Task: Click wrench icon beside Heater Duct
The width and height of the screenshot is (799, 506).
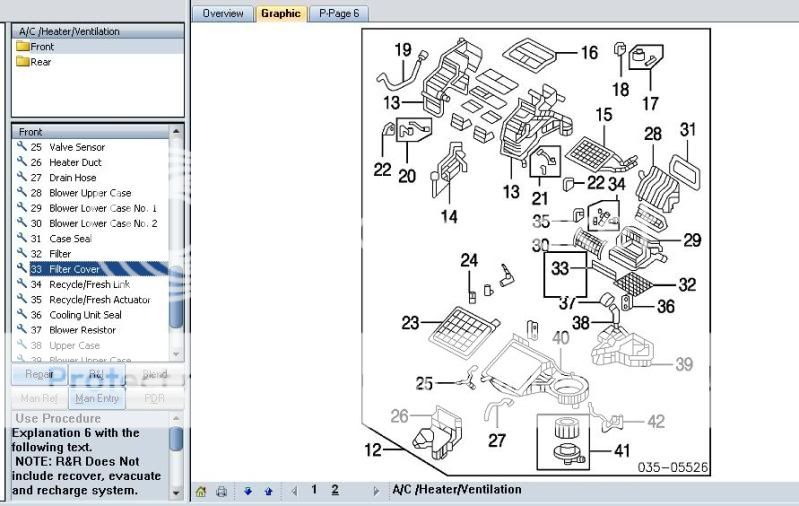Action: click(20, 162)
